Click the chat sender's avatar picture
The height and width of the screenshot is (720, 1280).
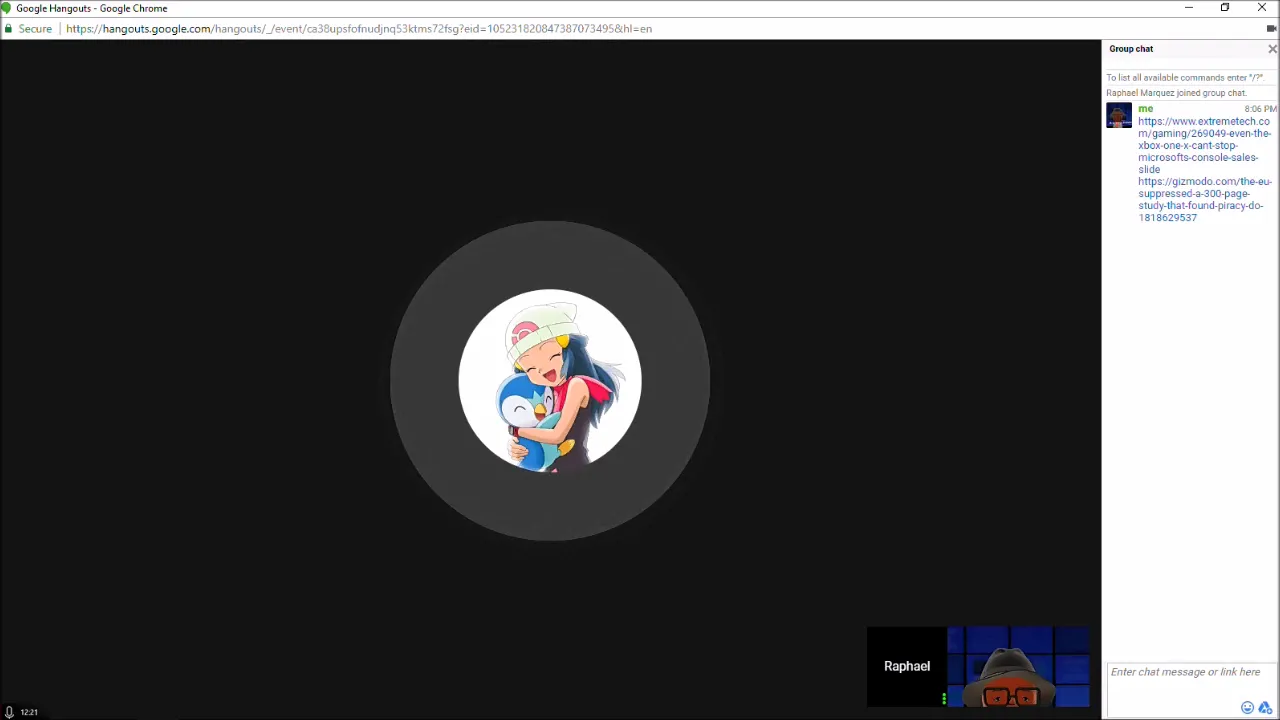1119,116
